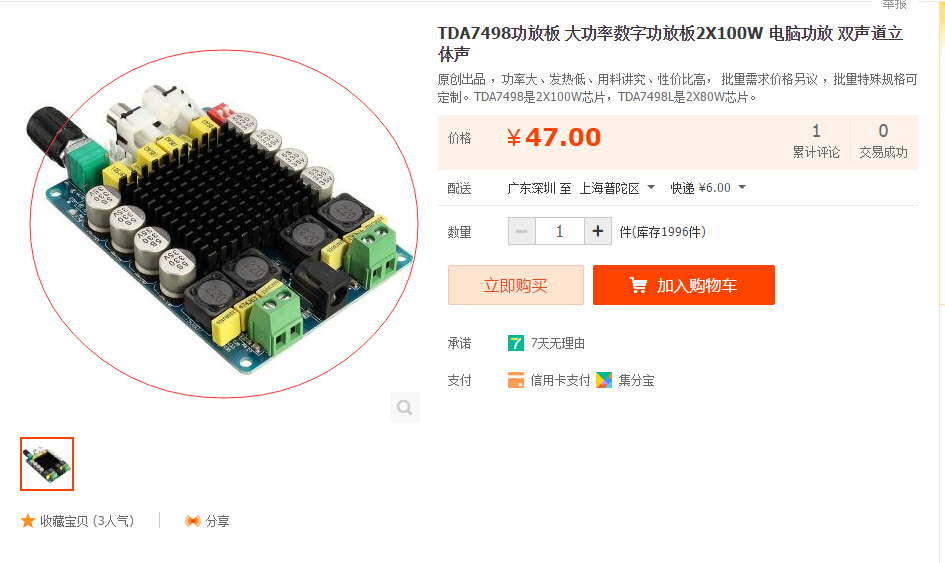This screenshot has height=563, width=945.
Task: Click the main amplifier board product image
Action: tap(224, 224)
